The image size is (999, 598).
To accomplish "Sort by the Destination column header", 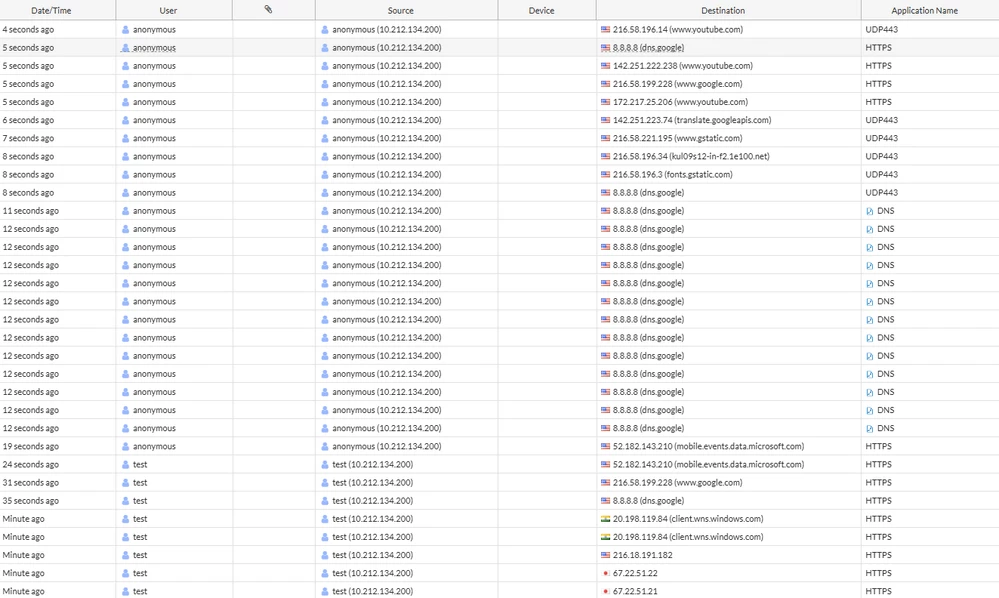I will 722,10.
